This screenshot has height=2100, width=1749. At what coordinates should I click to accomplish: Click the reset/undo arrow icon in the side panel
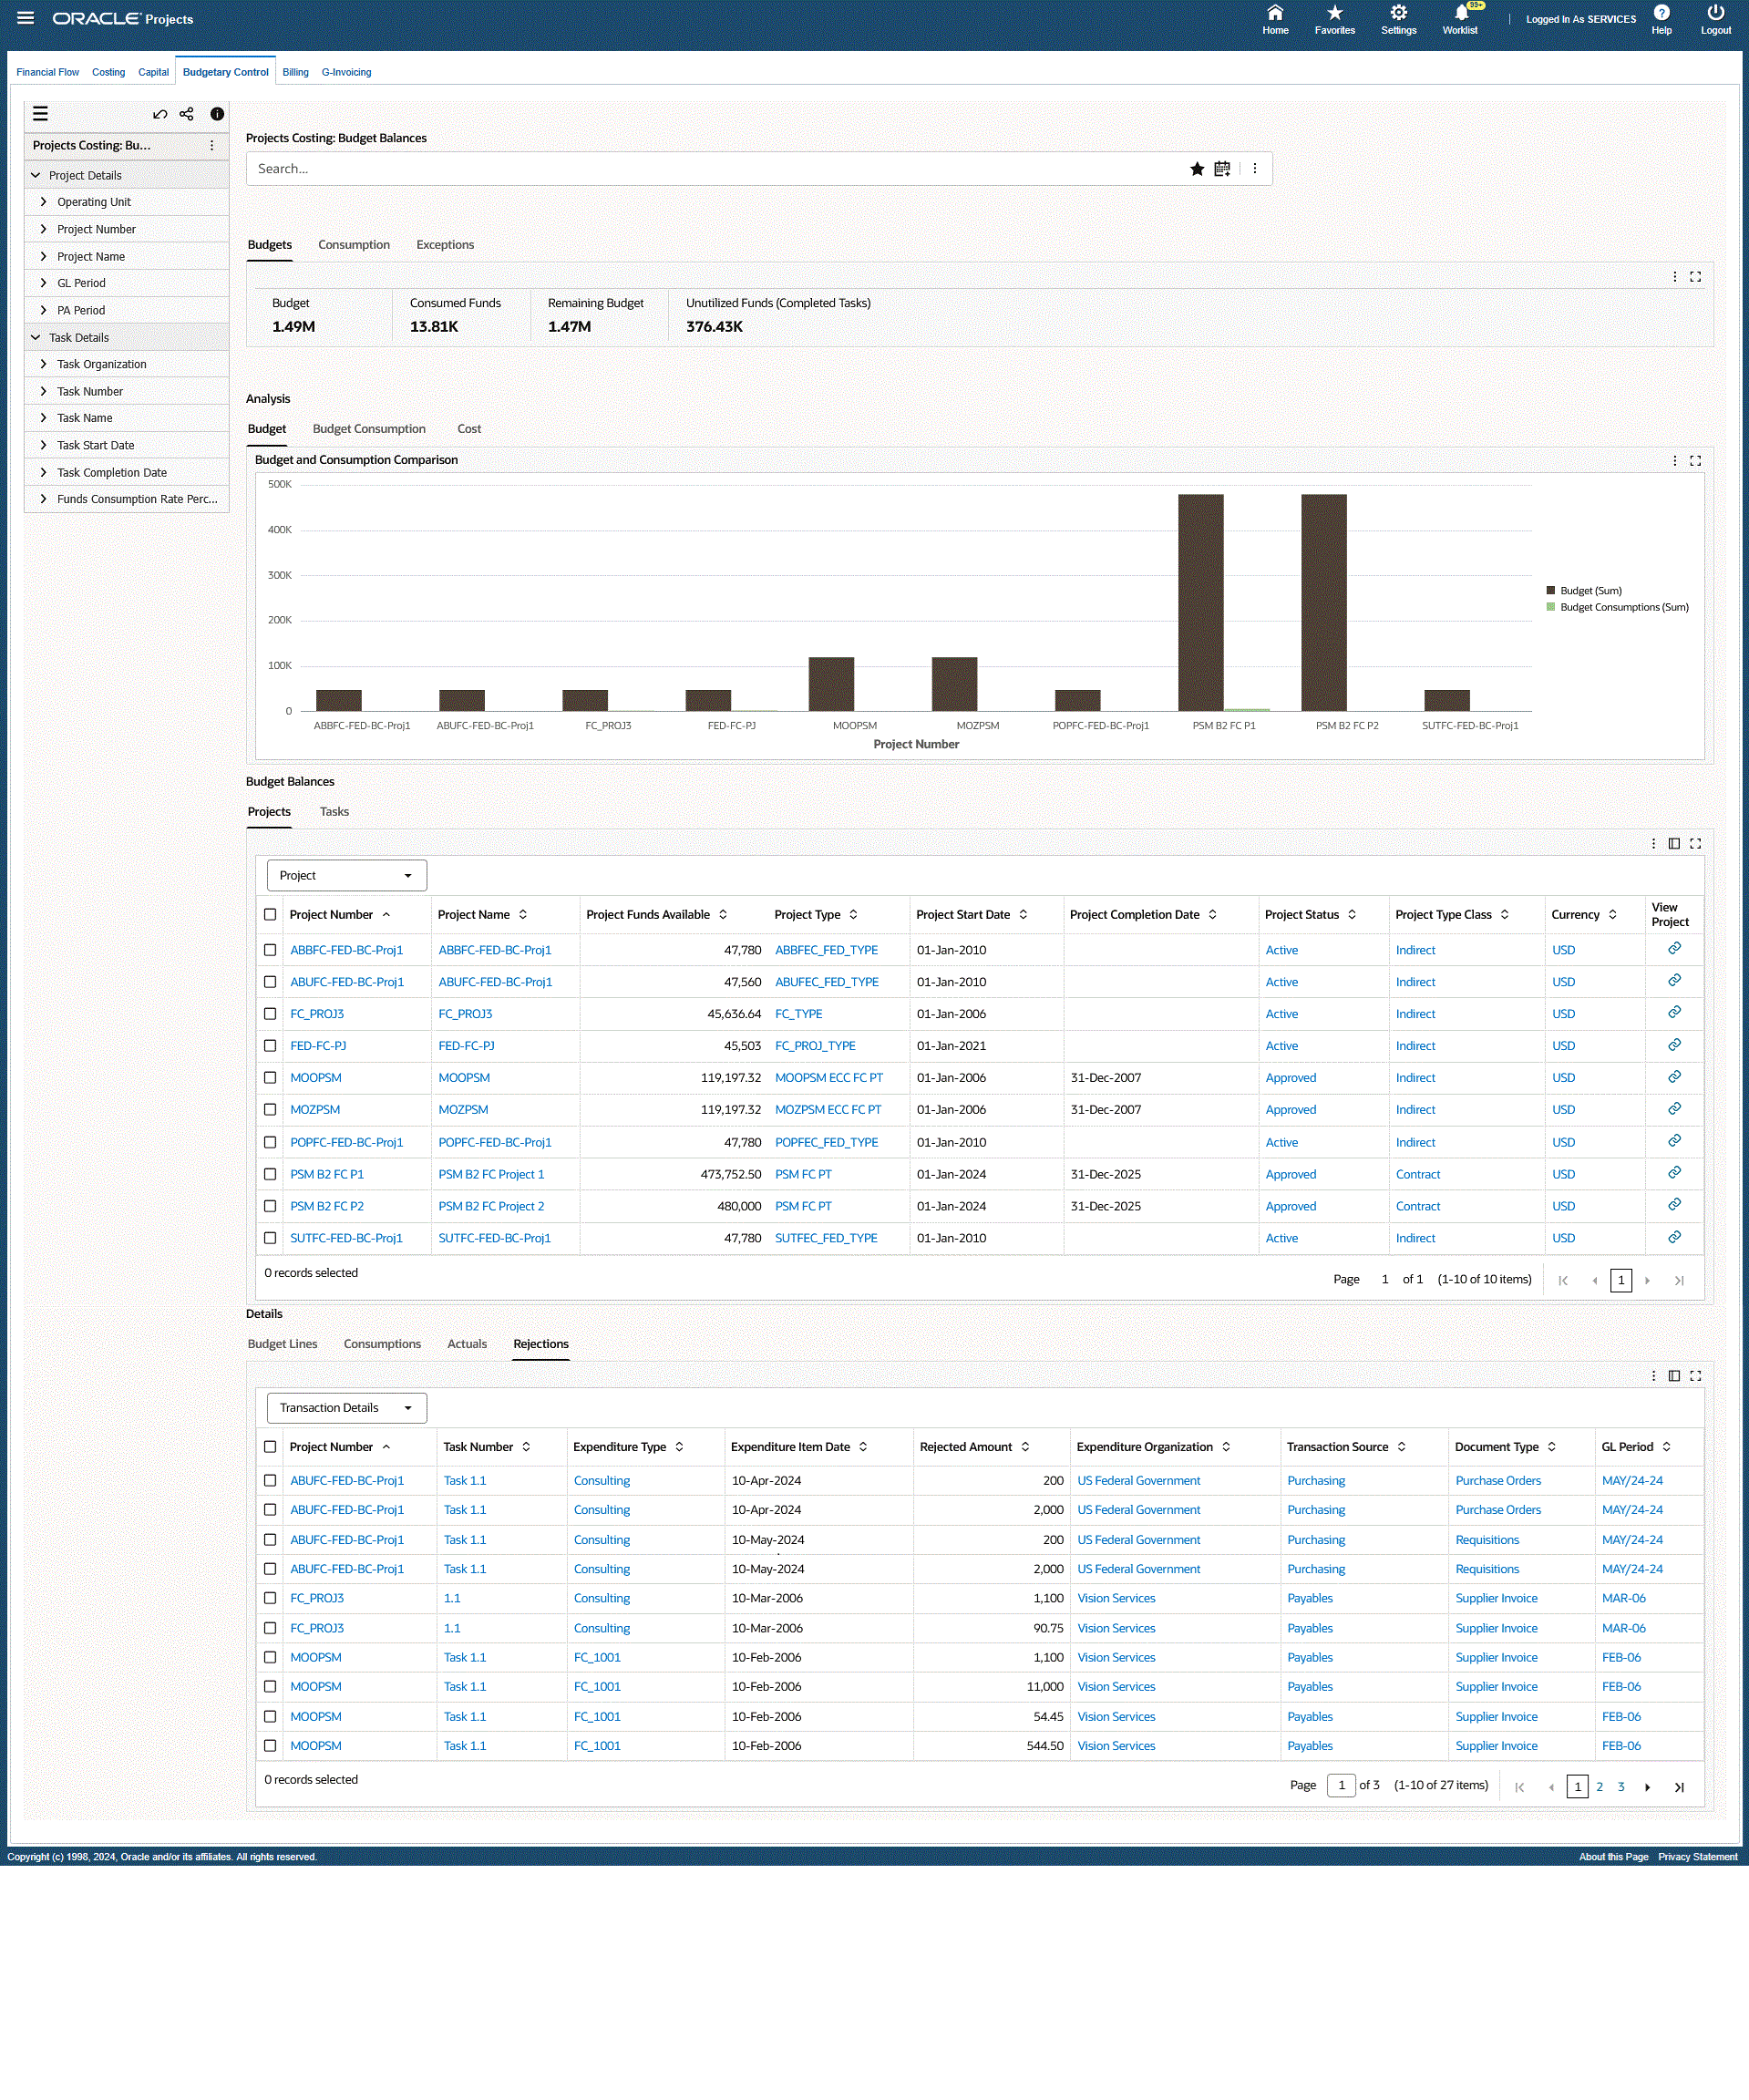tap(160, 114)
